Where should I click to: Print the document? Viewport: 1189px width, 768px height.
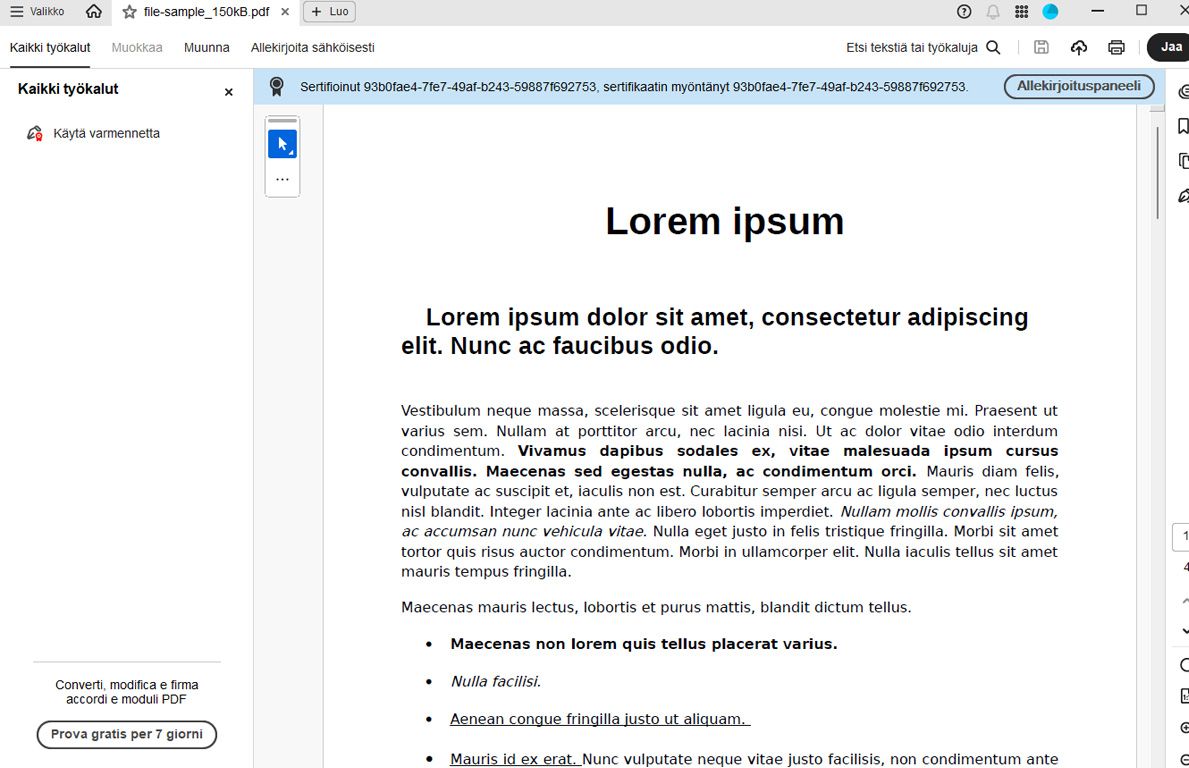point(1117,47)
